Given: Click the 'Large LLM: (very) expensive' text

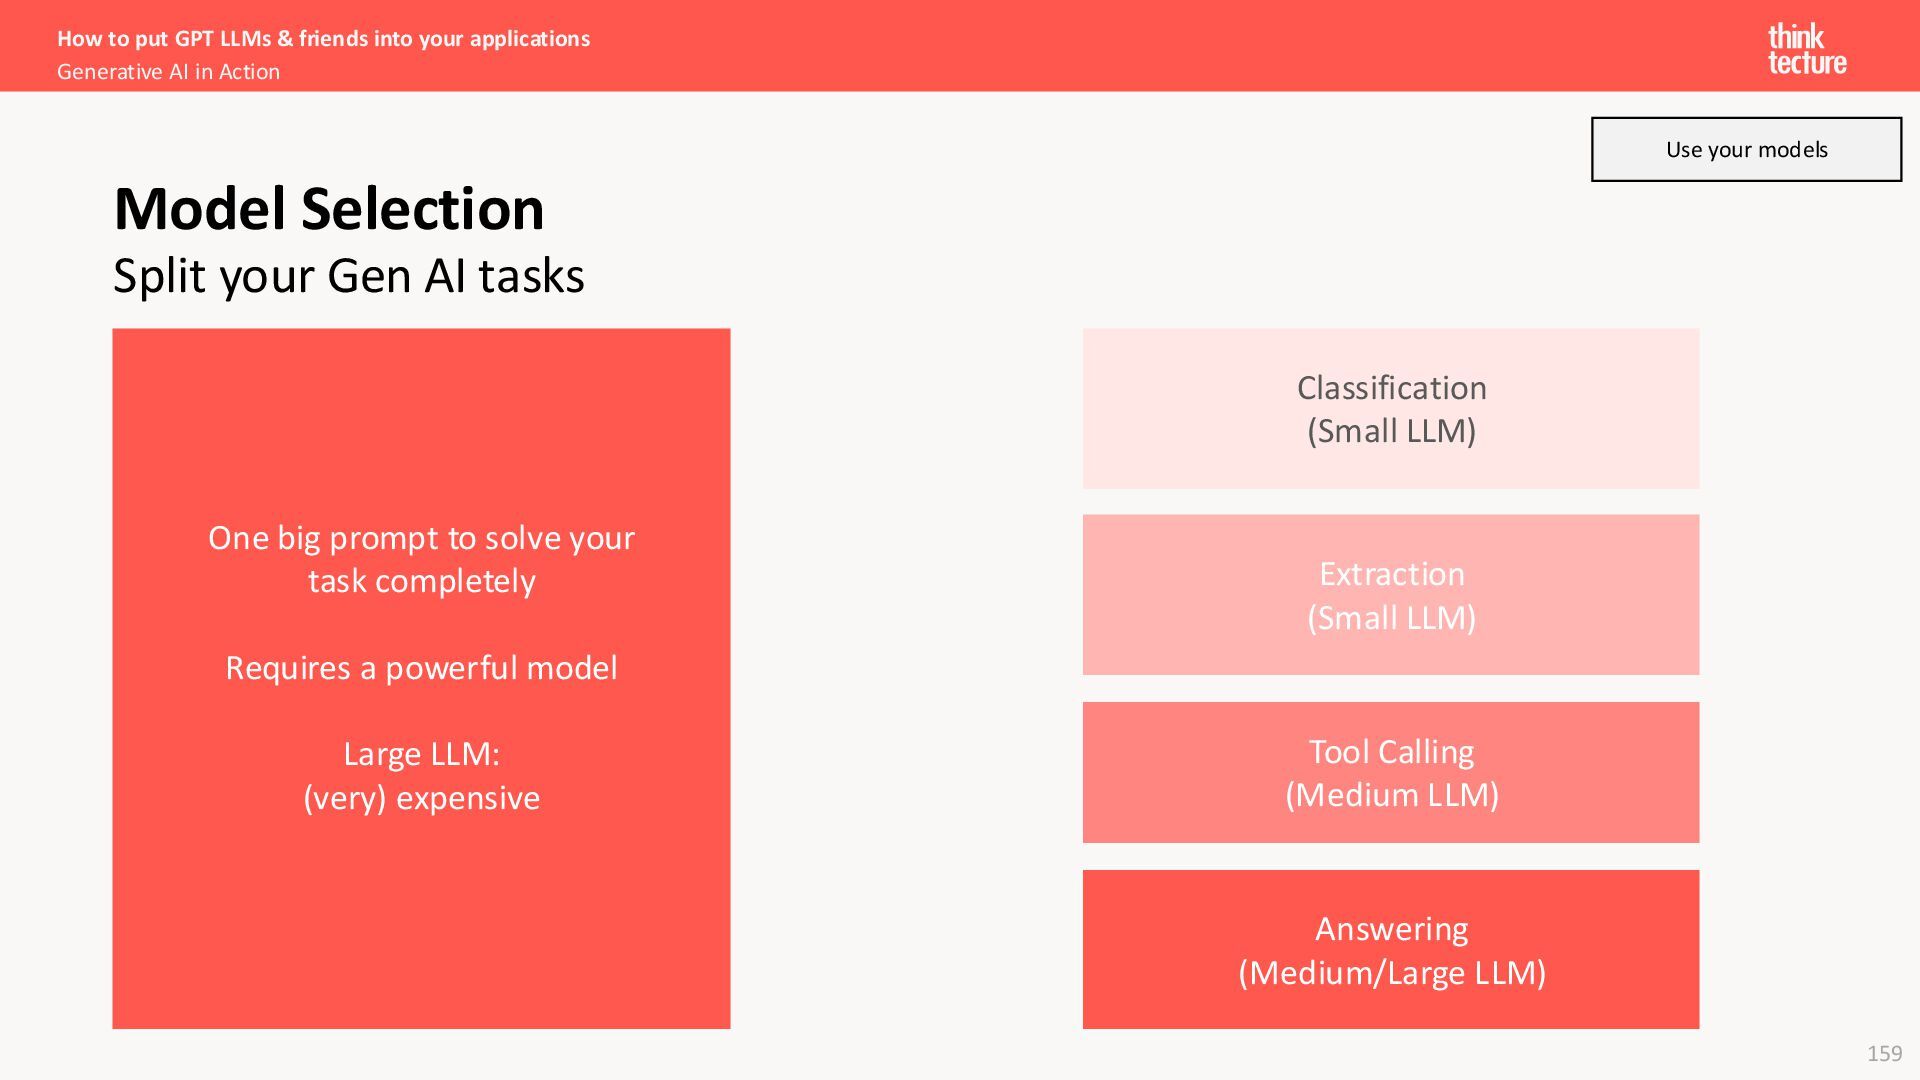Looking at the screenshot, I should click(x=421, y=776).
